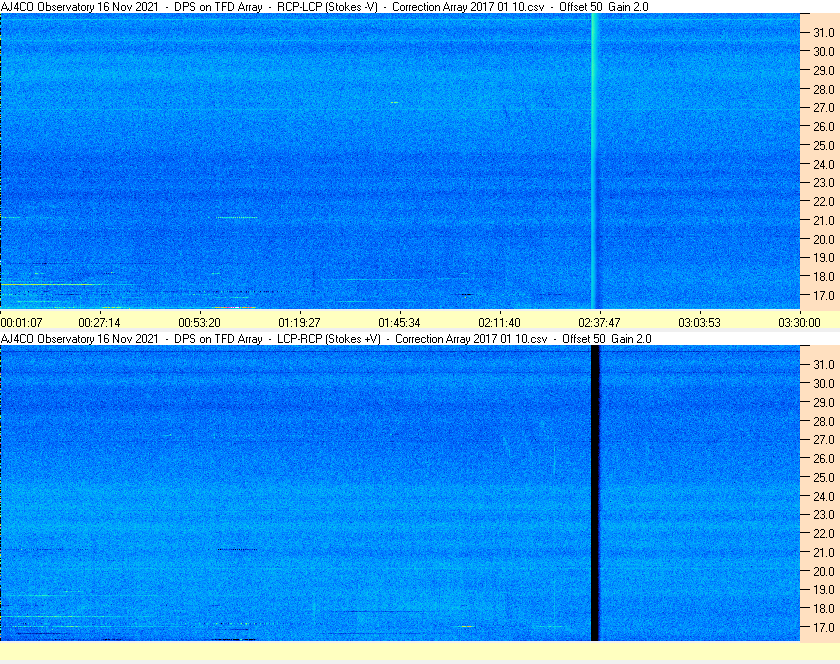Click the 21.0 frequency tick on the LCP-RCP plot
The image size is (840, 664).
[823, 553]
